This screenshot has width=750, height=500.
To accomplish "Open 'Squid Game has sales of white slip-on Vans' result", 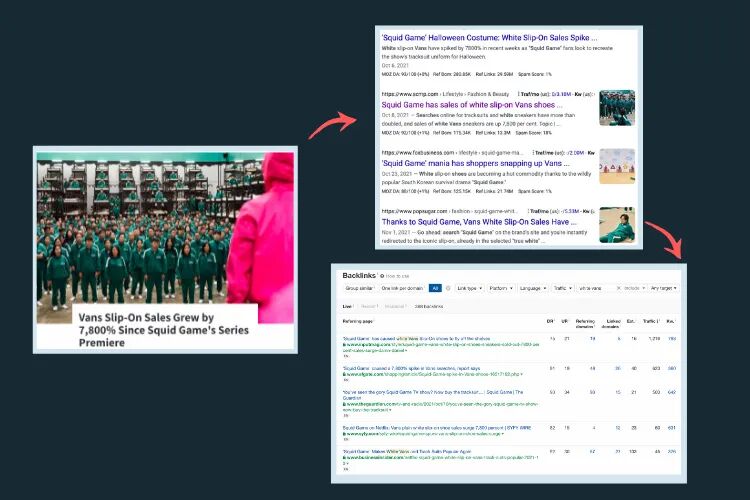I will click(x=472, y=105).
